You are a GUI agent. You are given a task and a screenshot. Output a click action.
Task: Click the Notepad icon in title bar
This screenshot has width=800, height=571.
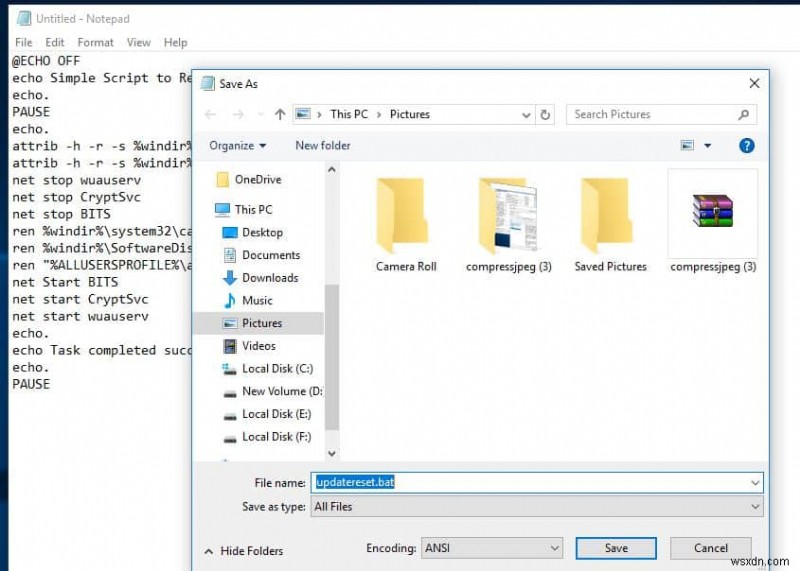pyautogui.click(x=23, y=19)
